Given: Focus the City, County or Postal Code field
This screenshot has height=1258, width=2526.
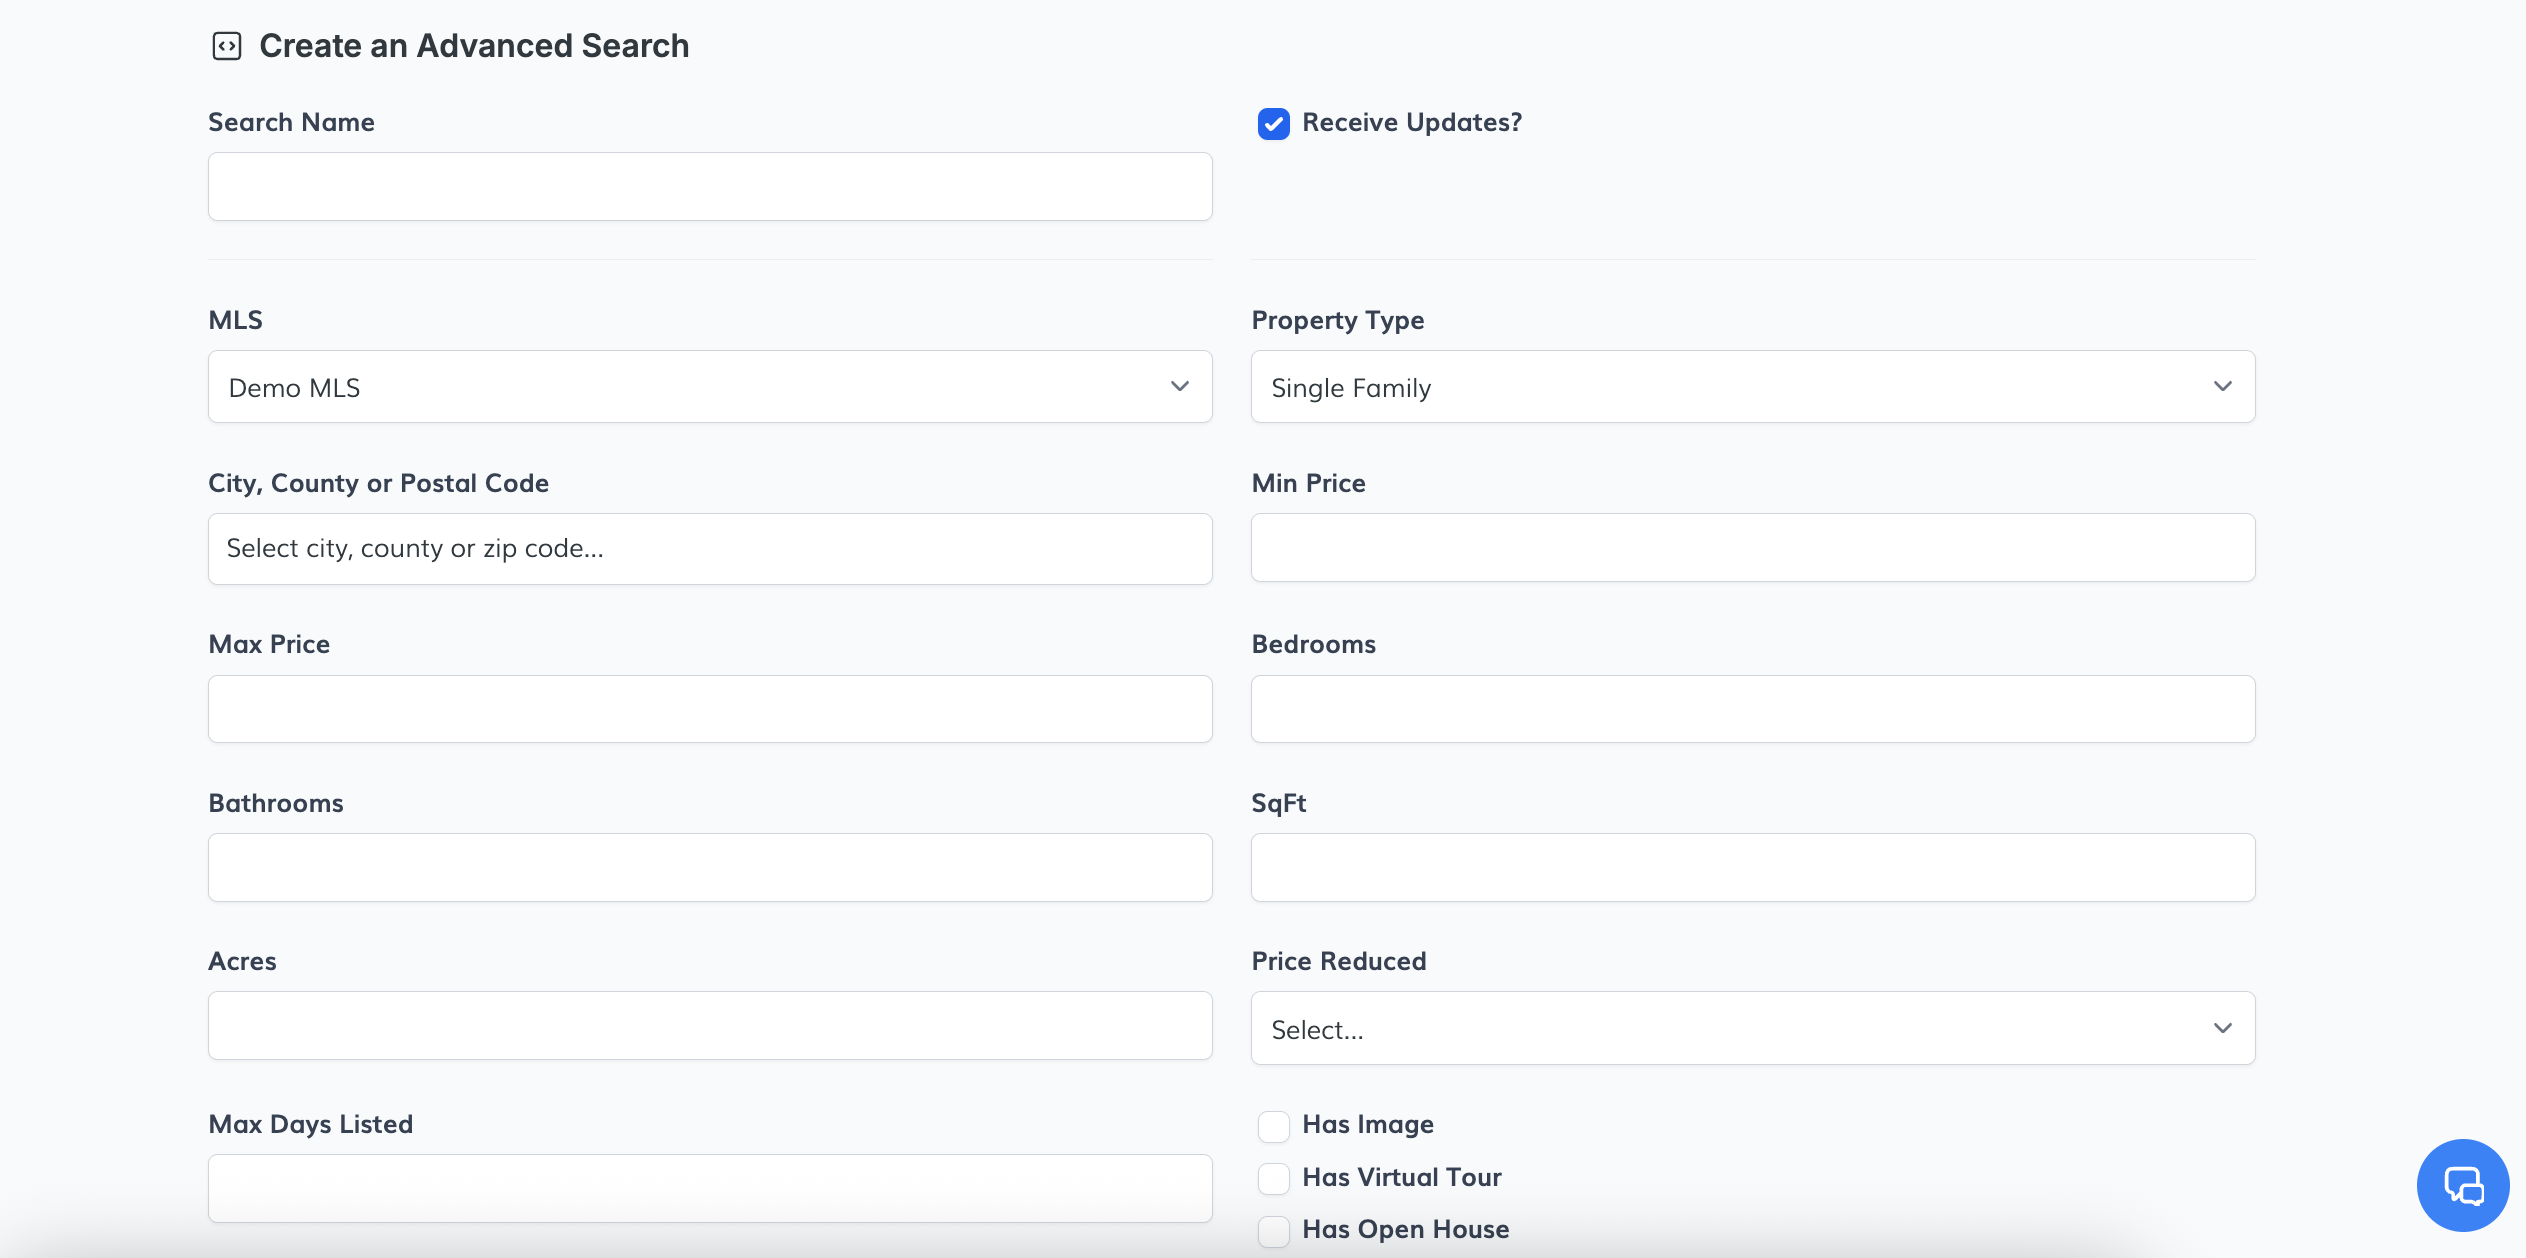Looking at the screenshot, I should click(710, 549).
